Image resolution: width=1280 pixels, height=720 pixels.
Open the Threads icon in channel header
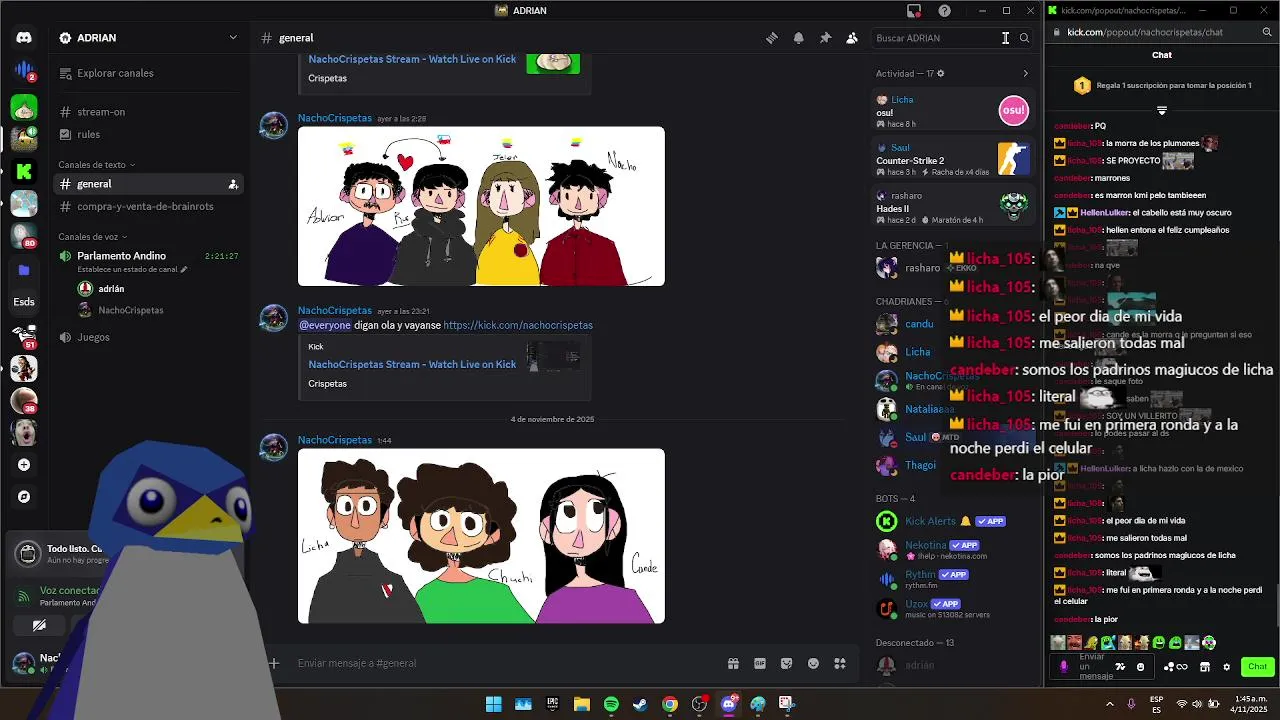[x=772, y=38]
